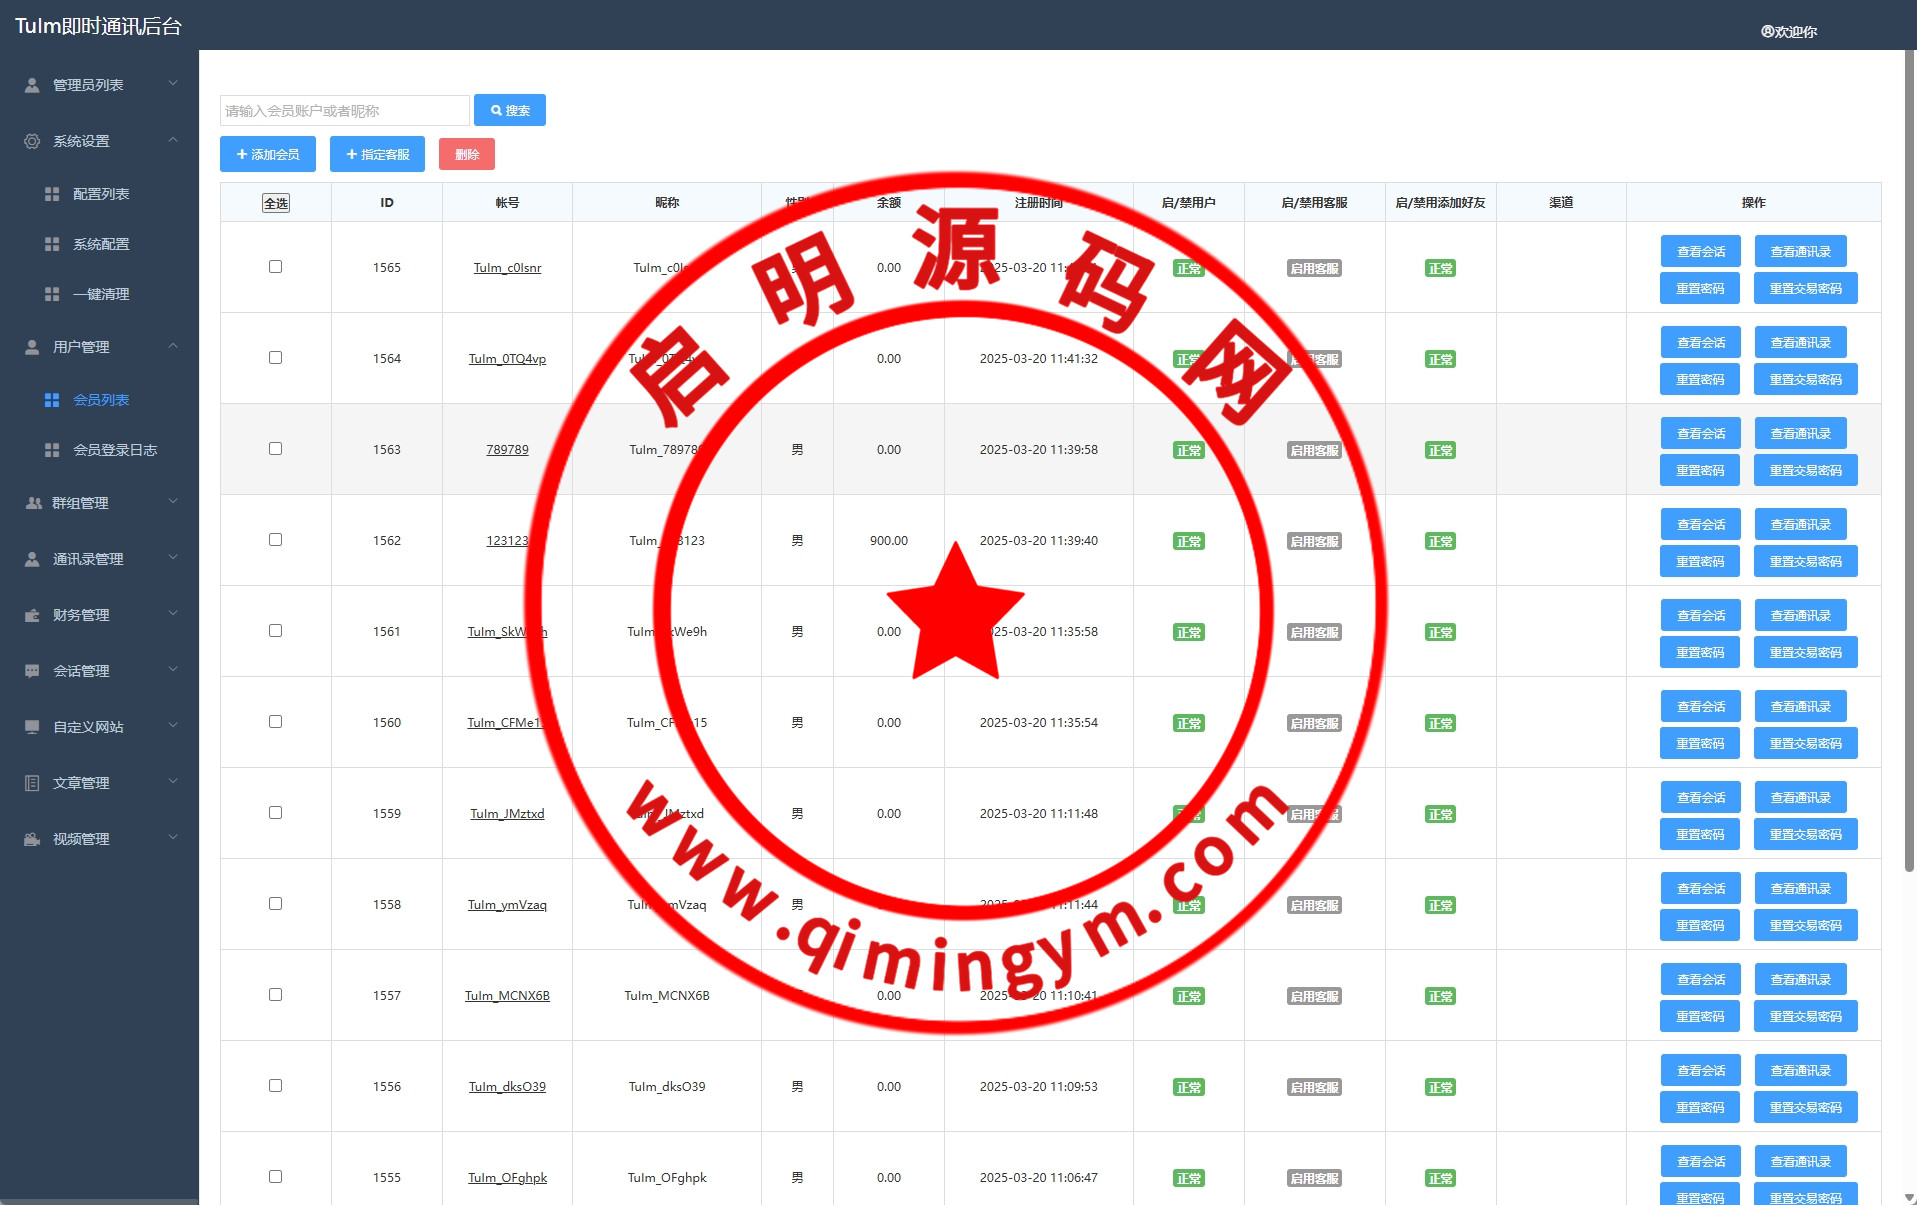Check the checkbox for member ID 1565
Viewport: 1917px width, 1205px height.
pos(275,267)
